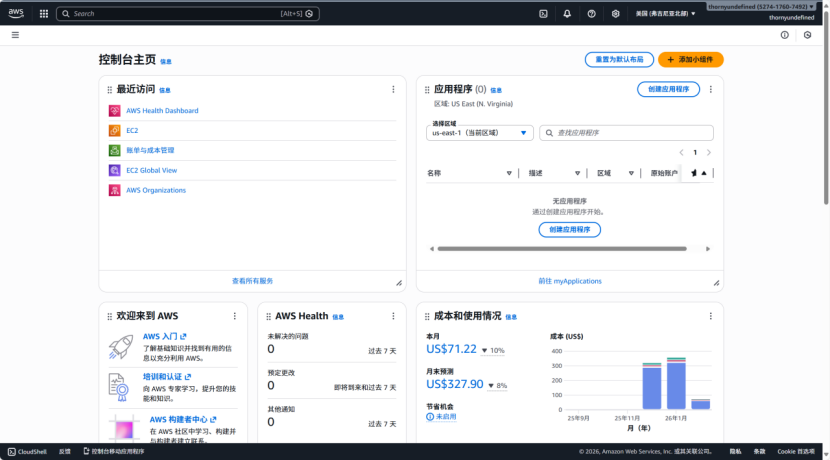This screenshot has height=460, width=830.
Task: Open the AWS services grid menu
Action: 43,14
